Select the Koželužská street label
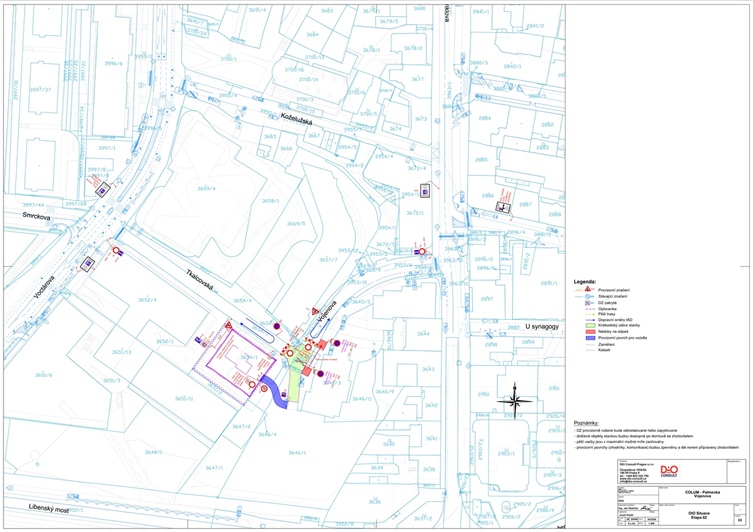 coord(297,120)
